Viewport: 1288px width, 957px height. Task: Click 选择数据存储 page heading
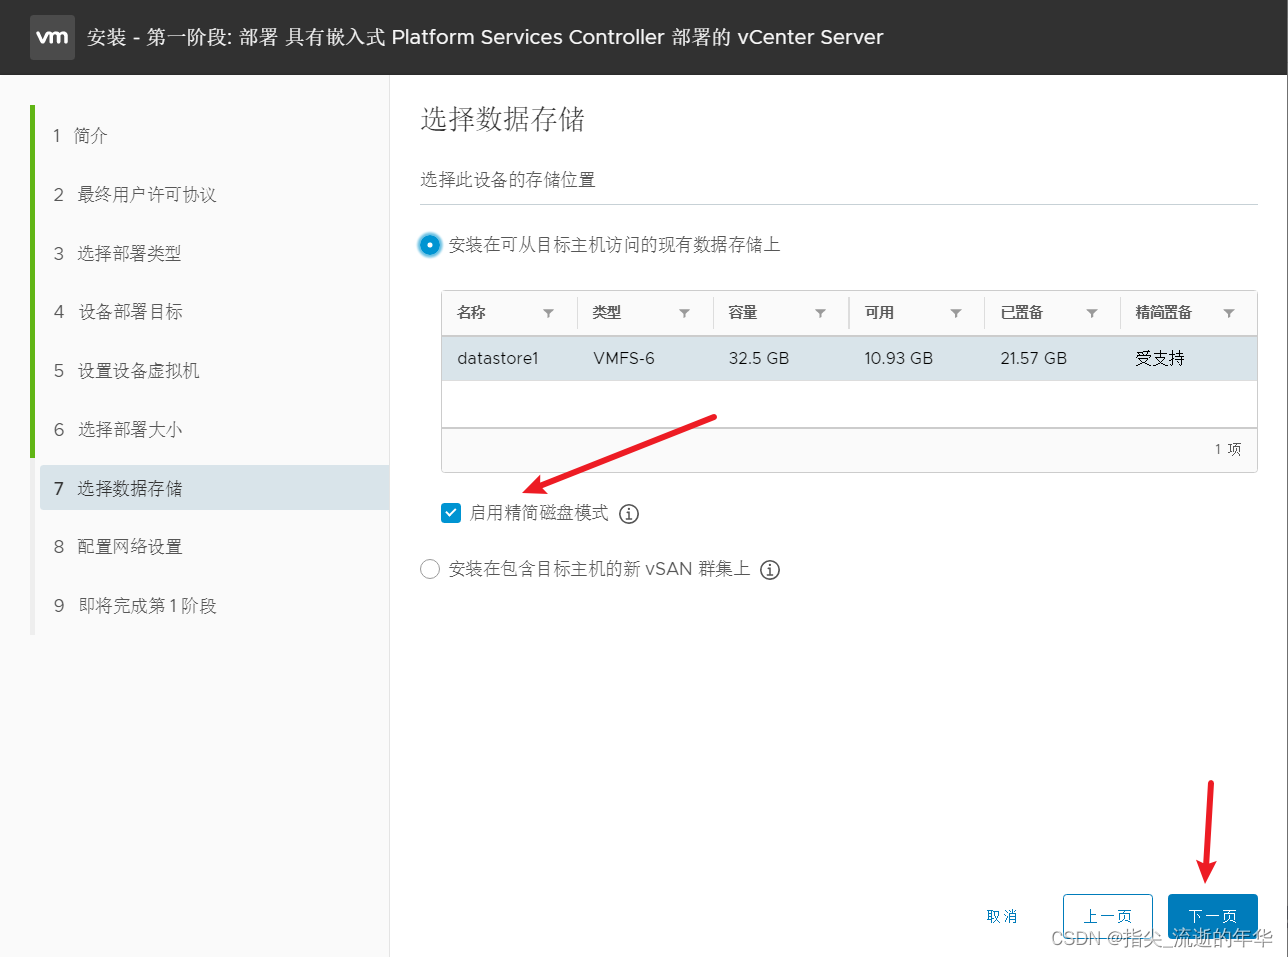(502, 119)
